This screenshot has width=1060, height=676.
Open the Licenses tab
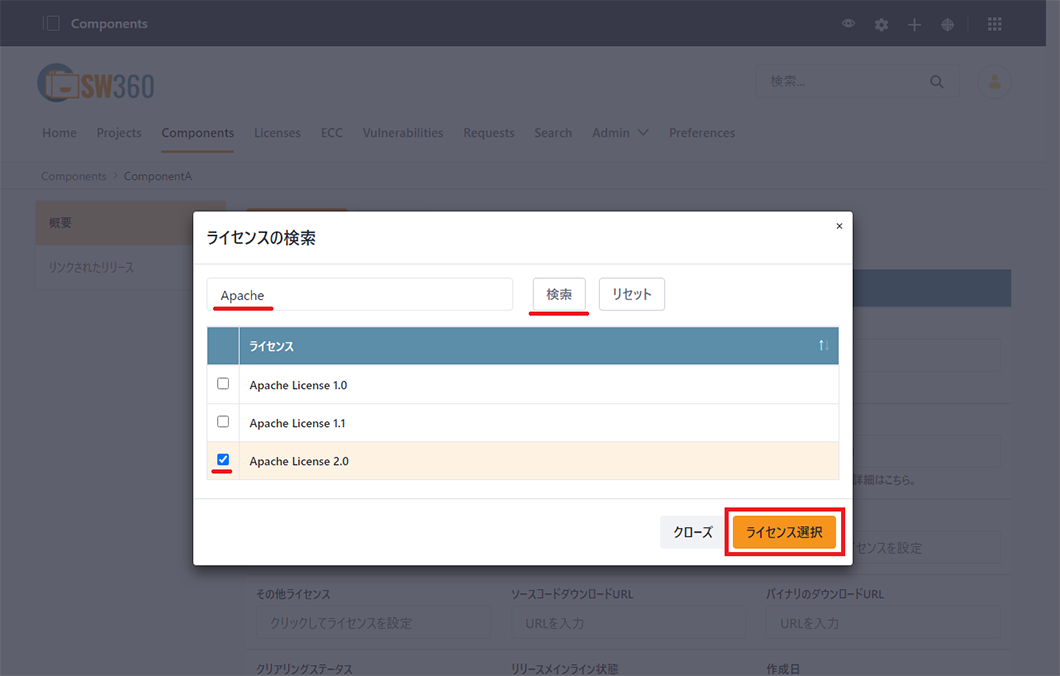[277, 133]
